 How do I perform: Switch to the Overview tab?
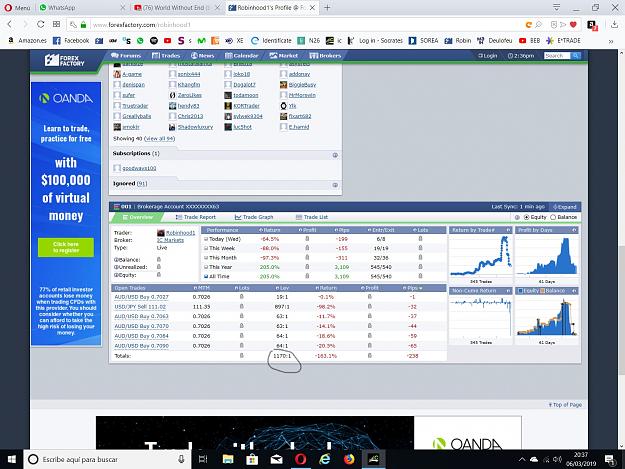click(138, 217)
